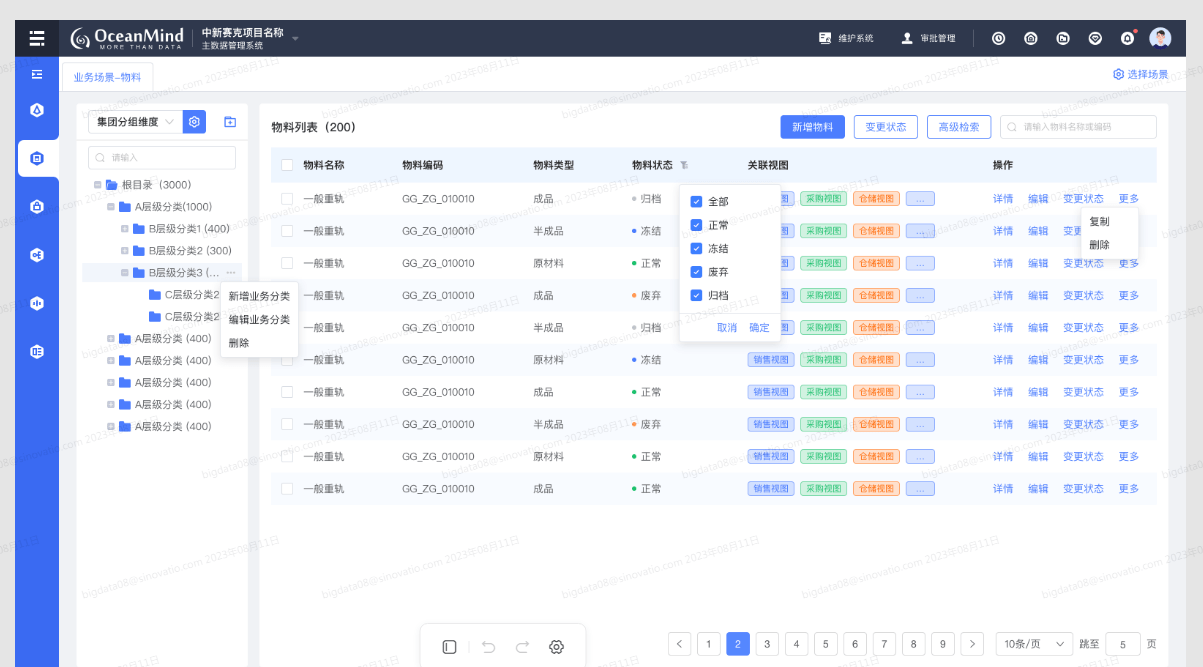The height and width of the screenshot is (667, 1203).
Task: Click the 选择场景 gear link
Action: point(1141,74)
